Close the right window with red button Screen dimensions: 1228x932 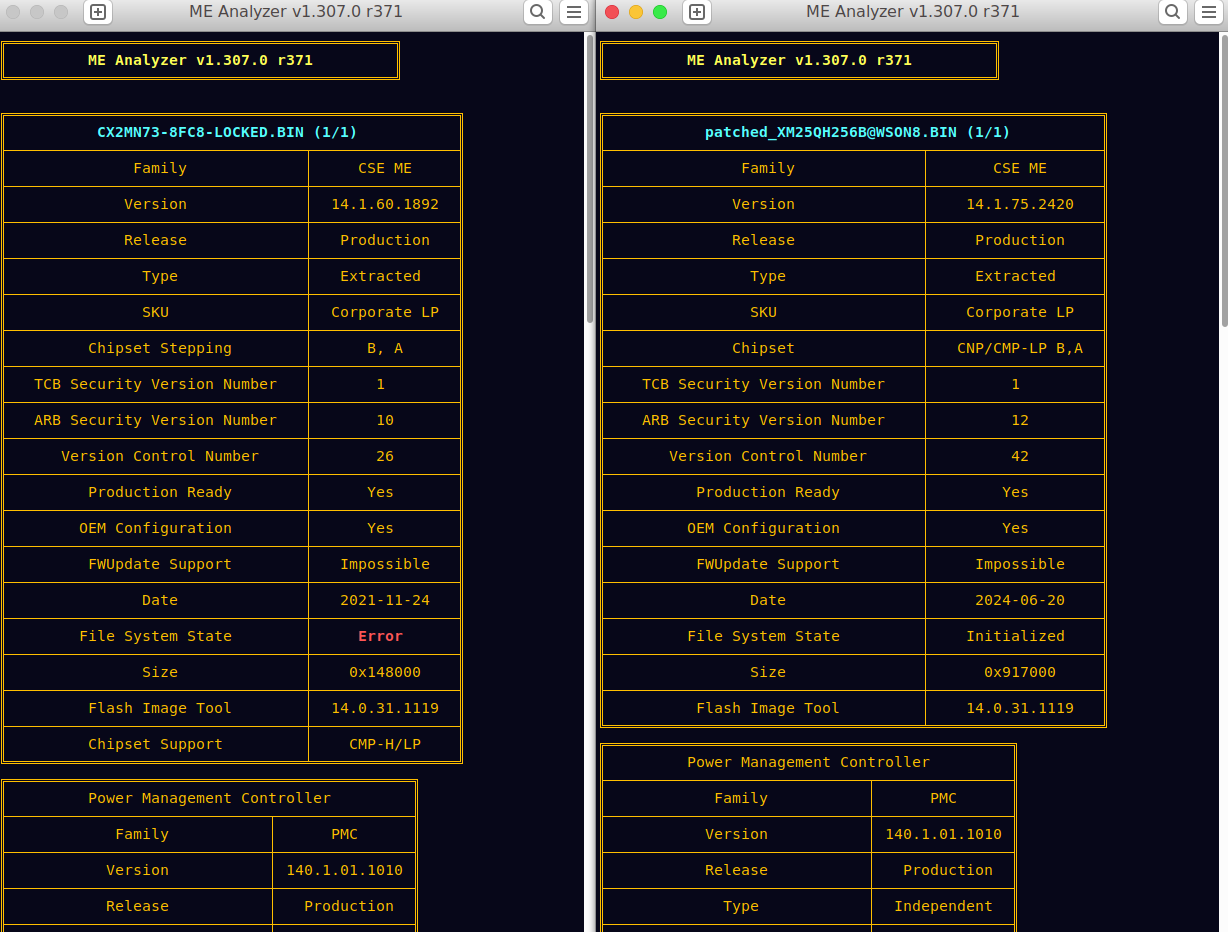pos(612,12)
